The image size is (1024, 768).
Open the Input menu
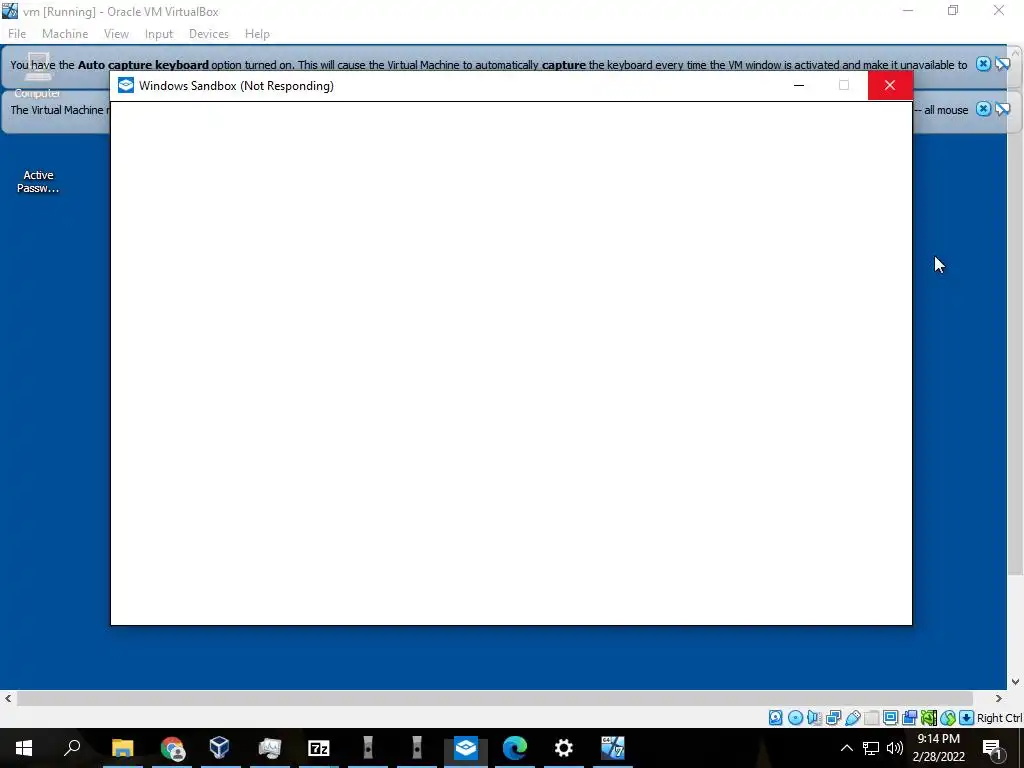pyautogui.click(x=159, y=34)
